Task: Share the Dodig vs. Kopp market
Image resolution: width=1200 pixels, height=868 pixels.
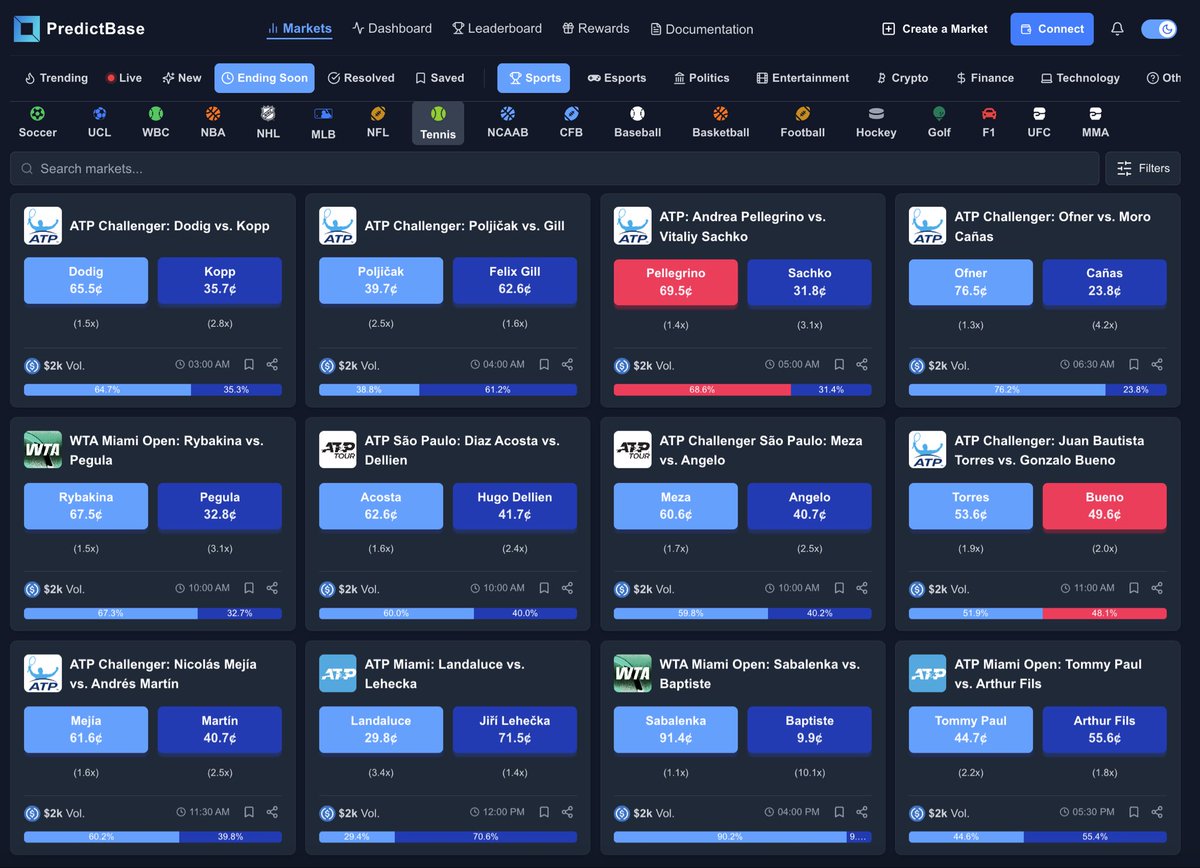Action: coord(272,365)
